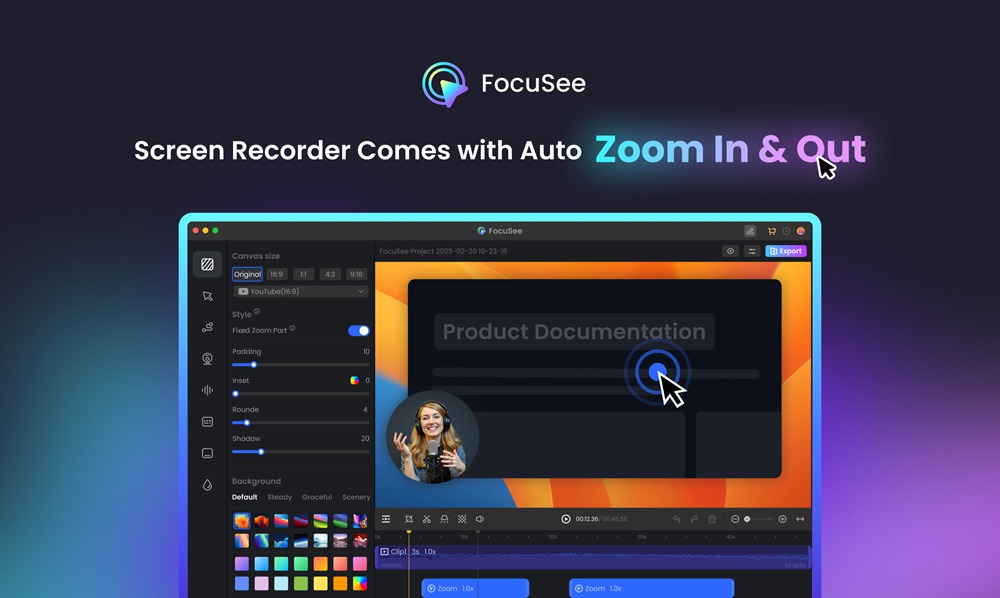
Task: Open the Inset color picker swatch
Action: (x=354, y=381)
